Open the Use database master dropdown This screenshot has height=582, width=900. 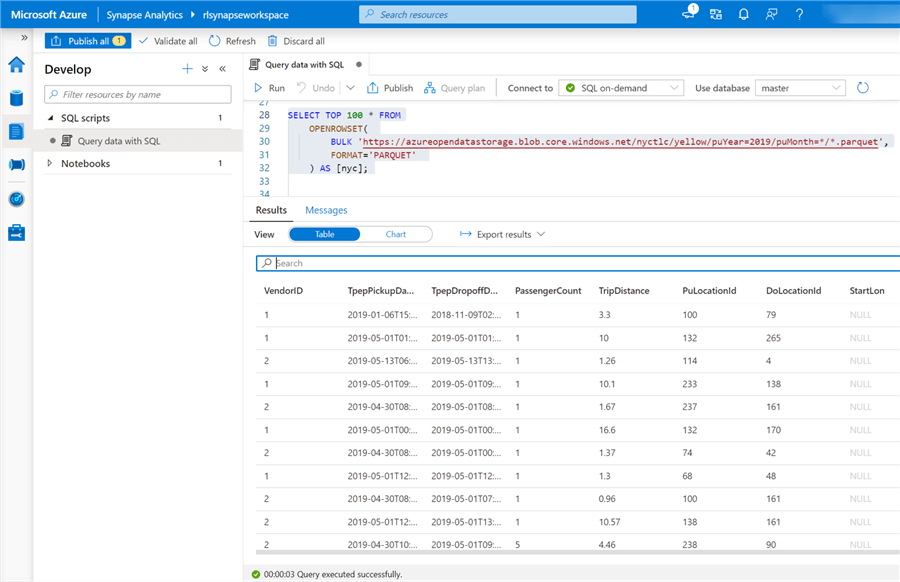[x=800, y=88]
